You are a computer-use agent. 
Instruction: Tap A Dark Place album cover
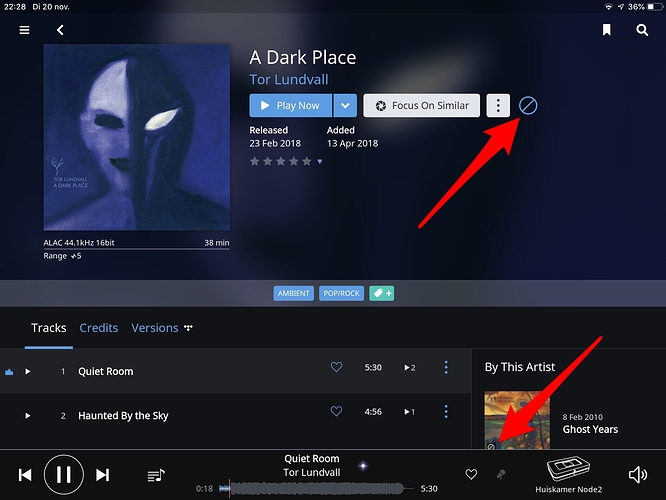(x=137, y=137)
